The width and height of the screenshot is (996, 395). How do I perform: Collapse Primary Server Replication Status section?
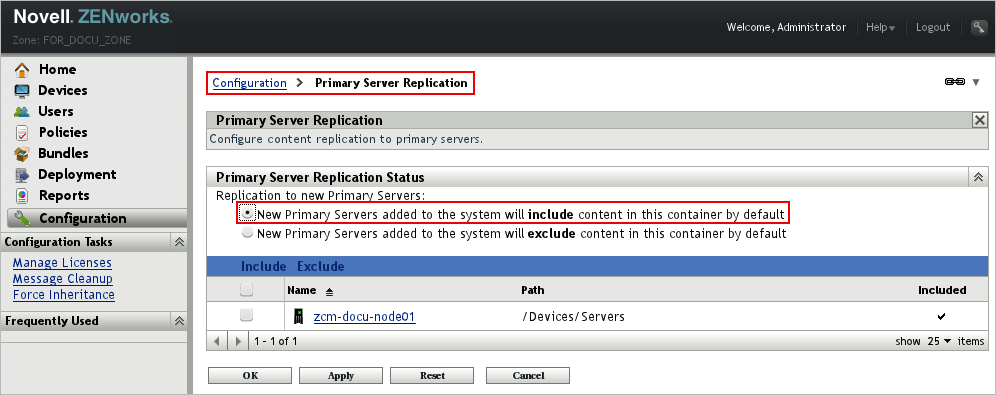[978, 177]
